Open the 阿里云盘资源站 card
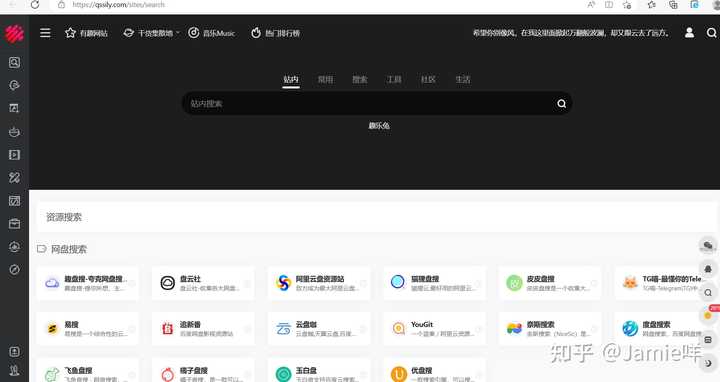The width and height of the screenshot is (720, 382). (x=319, y=283)
